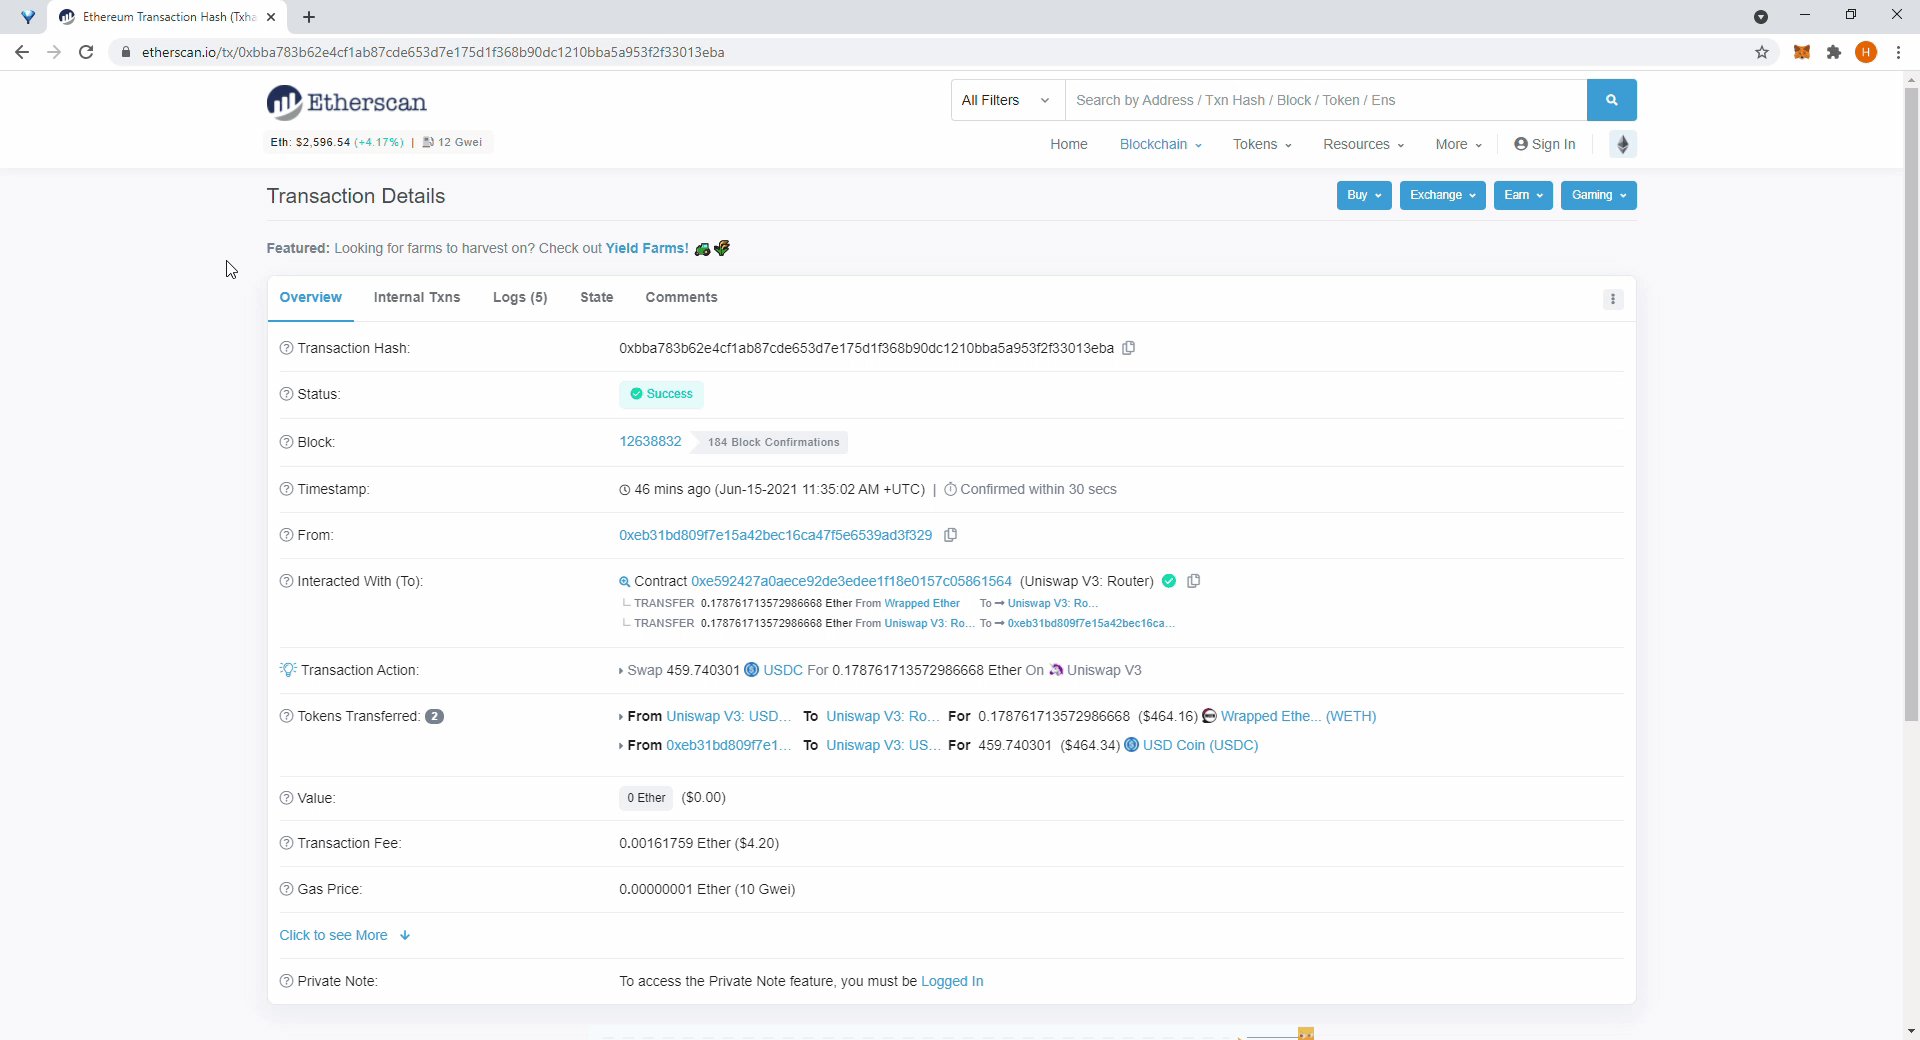The image size is (1920, 1040).
Task: Open the three-dot menu on the Overview card
Action: [1613, 299]
